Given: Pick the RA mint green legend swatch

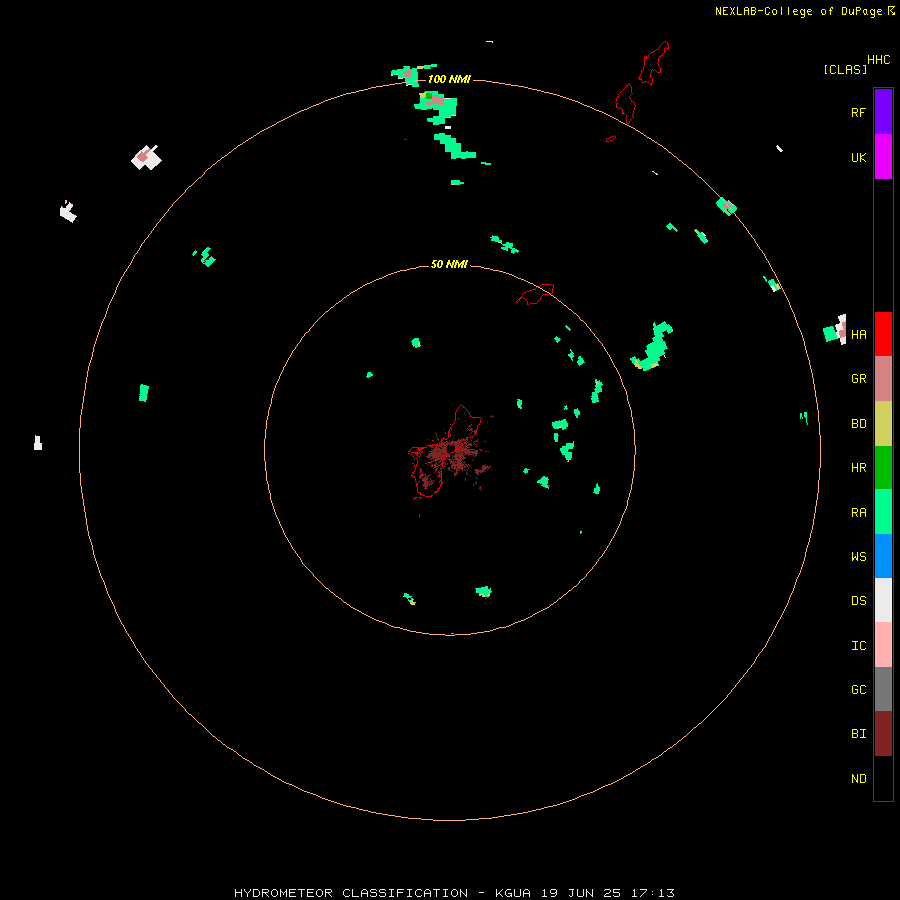Looking at the screenshot, I should click(883, 512).
